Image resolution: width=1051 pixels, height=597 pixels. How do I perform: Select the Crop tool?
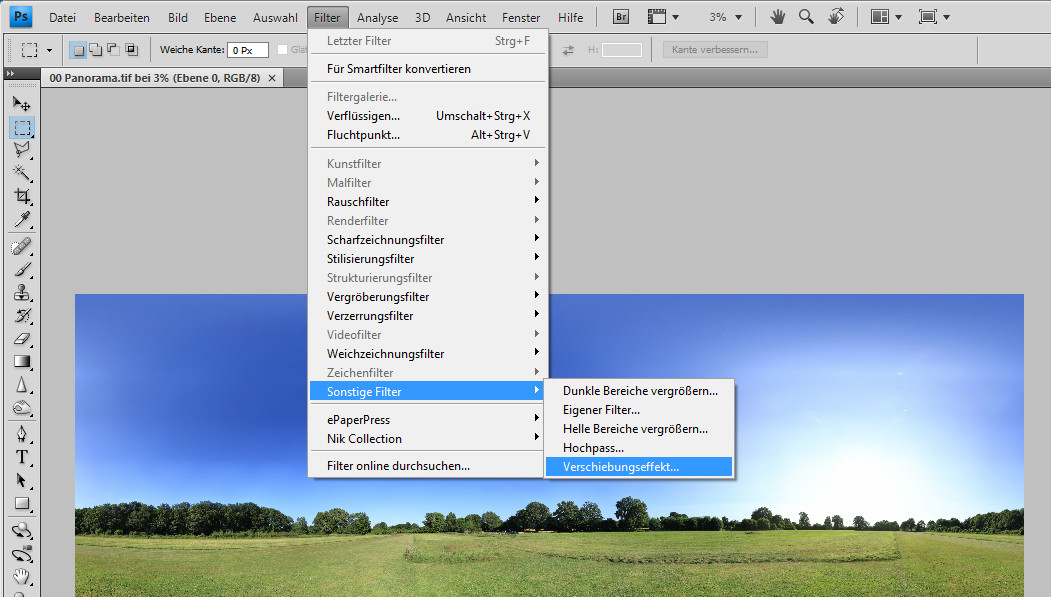pyautogui.click(x=22, y=197)
